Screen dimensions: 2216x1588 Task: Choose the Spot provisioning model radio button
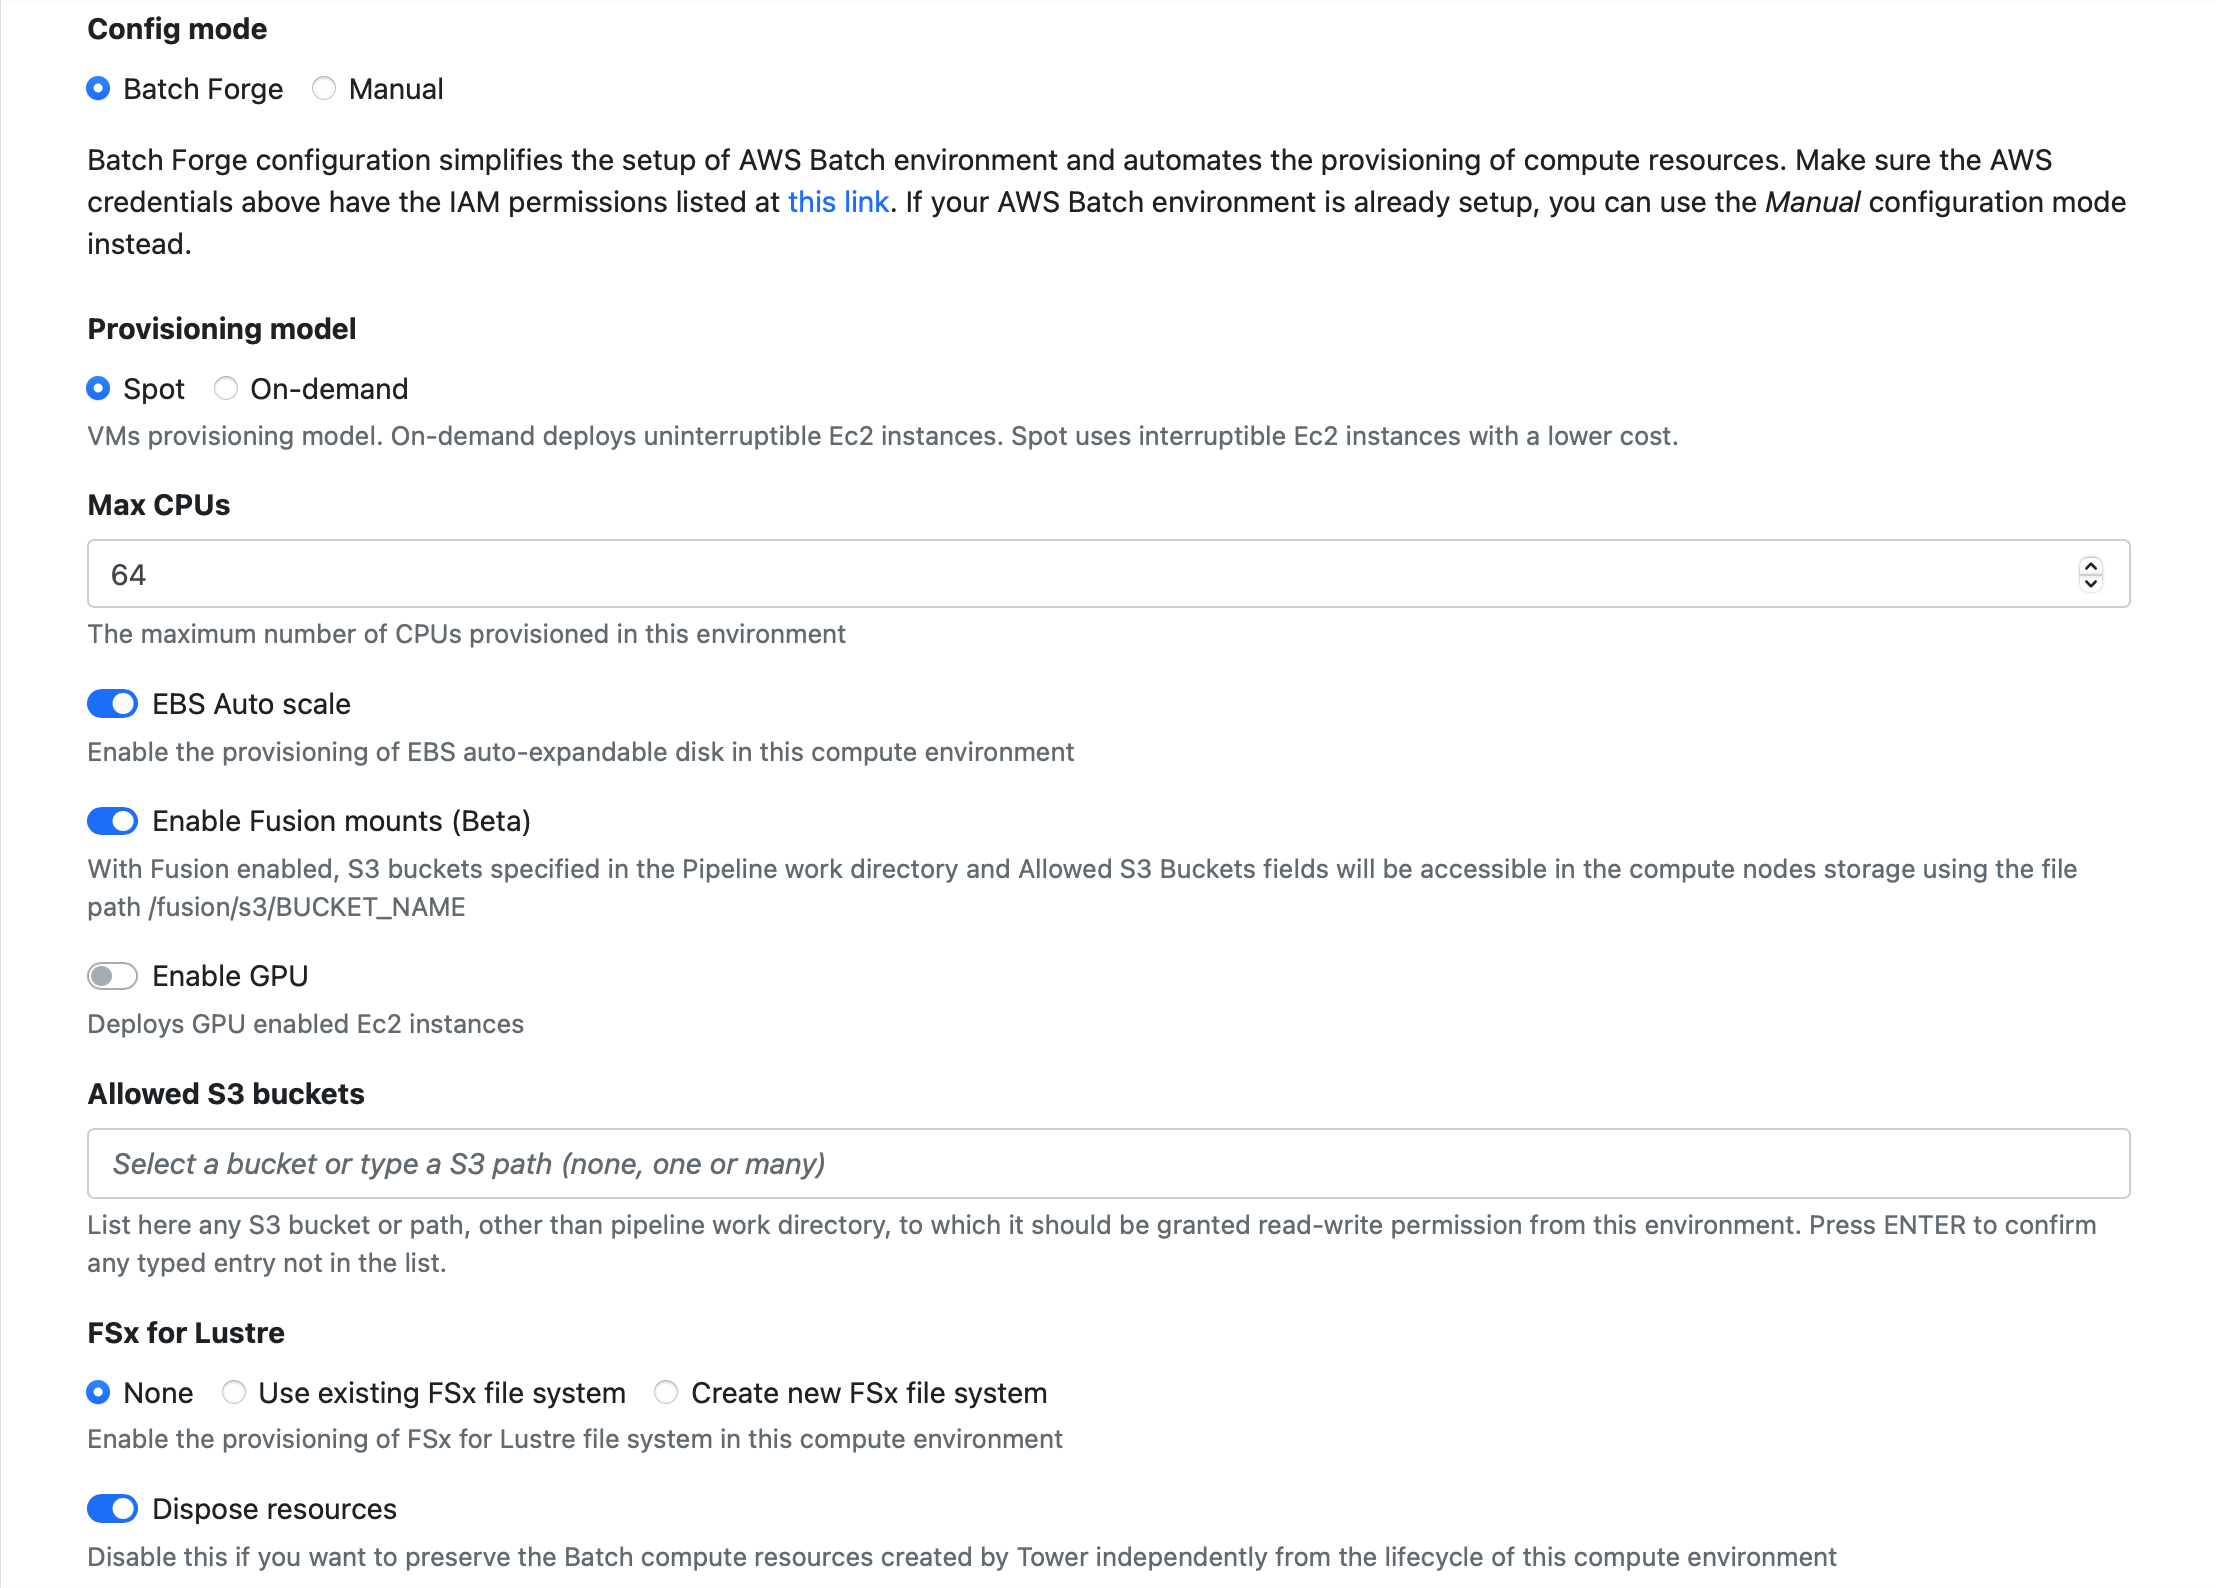click(x=98, y=389)
